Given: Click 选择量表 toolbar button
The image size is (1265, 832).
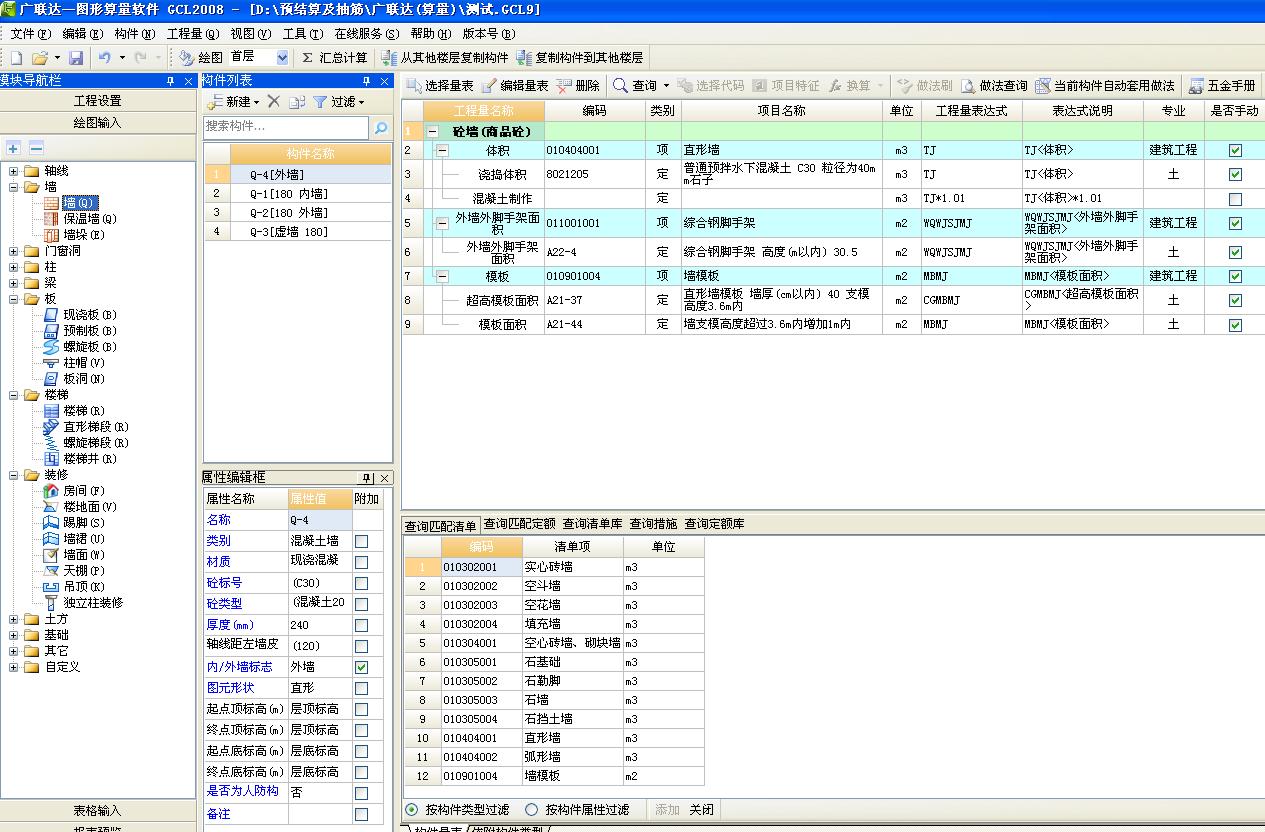Looking at the screenshot, I should click(x=440, y=86).
